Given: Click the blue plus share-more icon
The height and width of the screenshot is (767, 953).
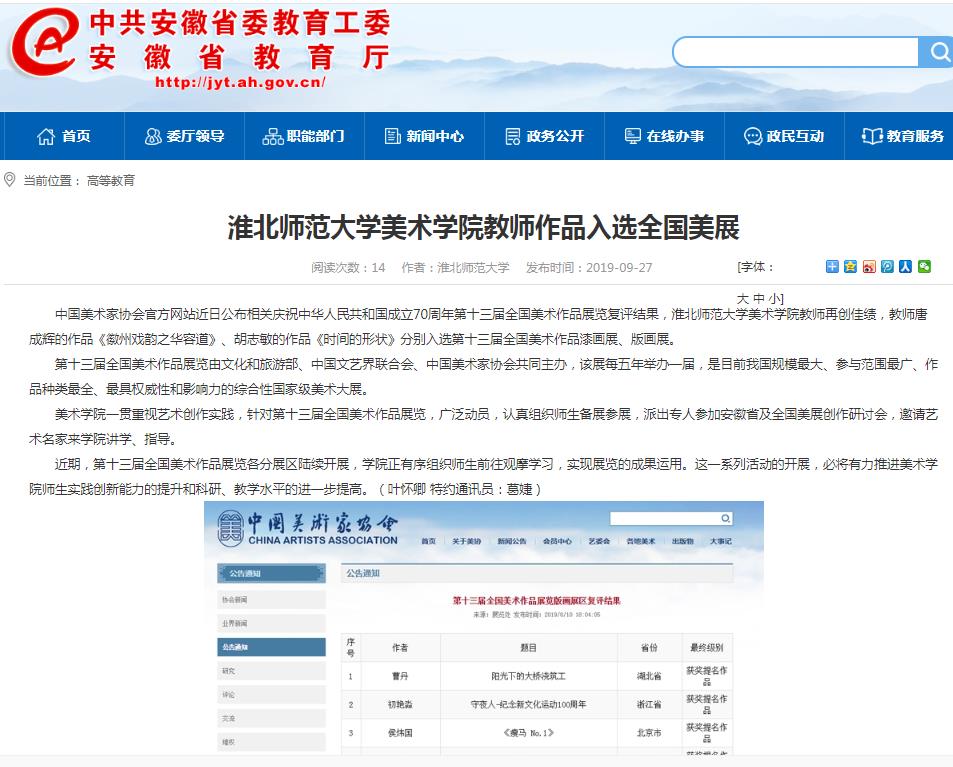Looking at the screenshot, I should pos(832,266).
